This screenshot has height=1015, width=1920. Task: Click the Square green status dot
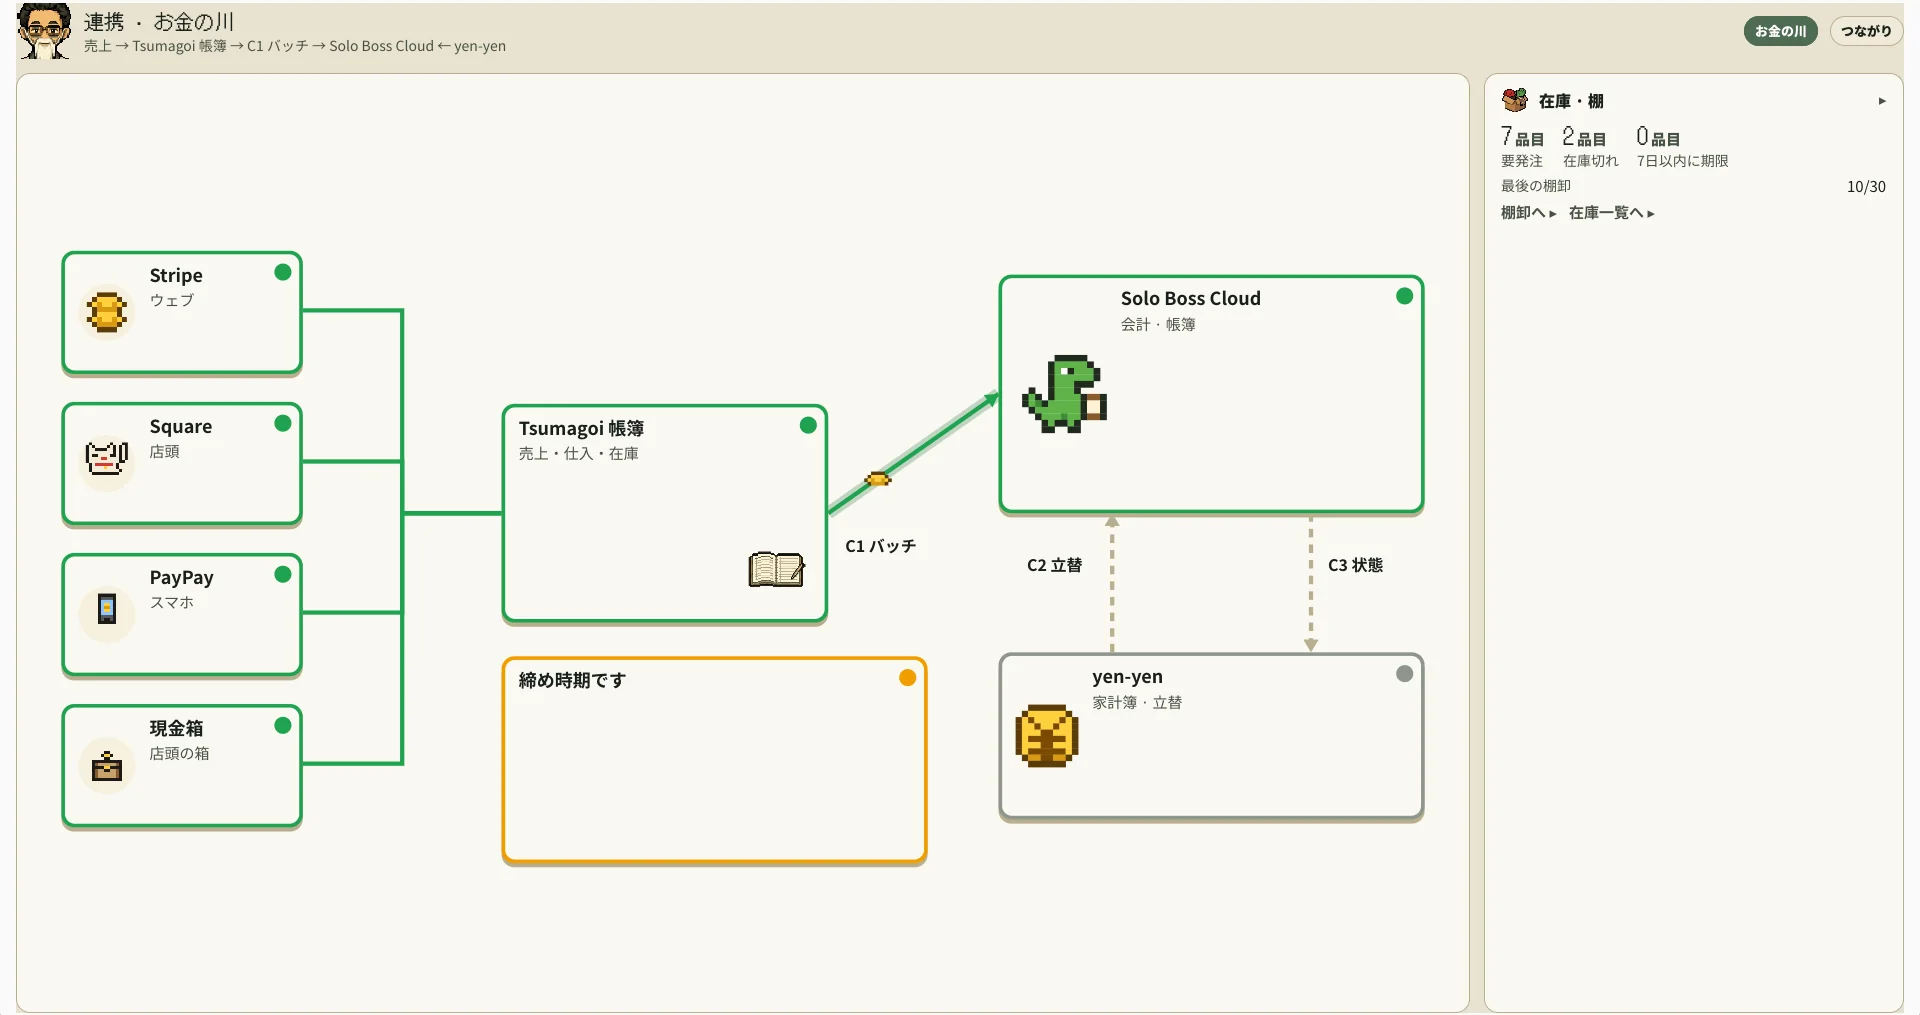(283, 423)
